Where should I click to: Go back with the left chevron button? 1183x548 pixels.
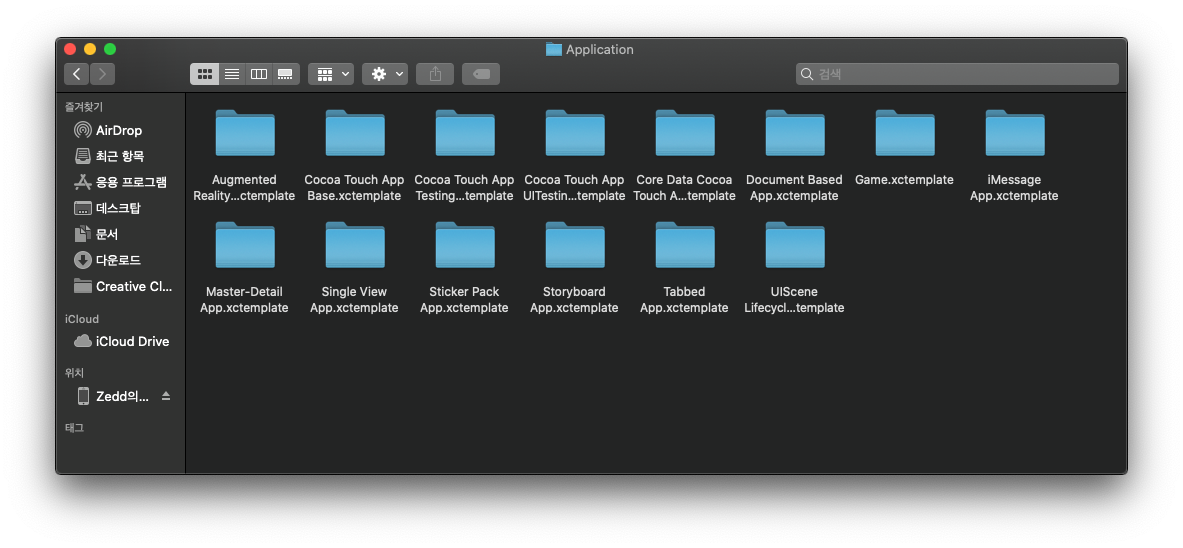click(x=77, y=74)
